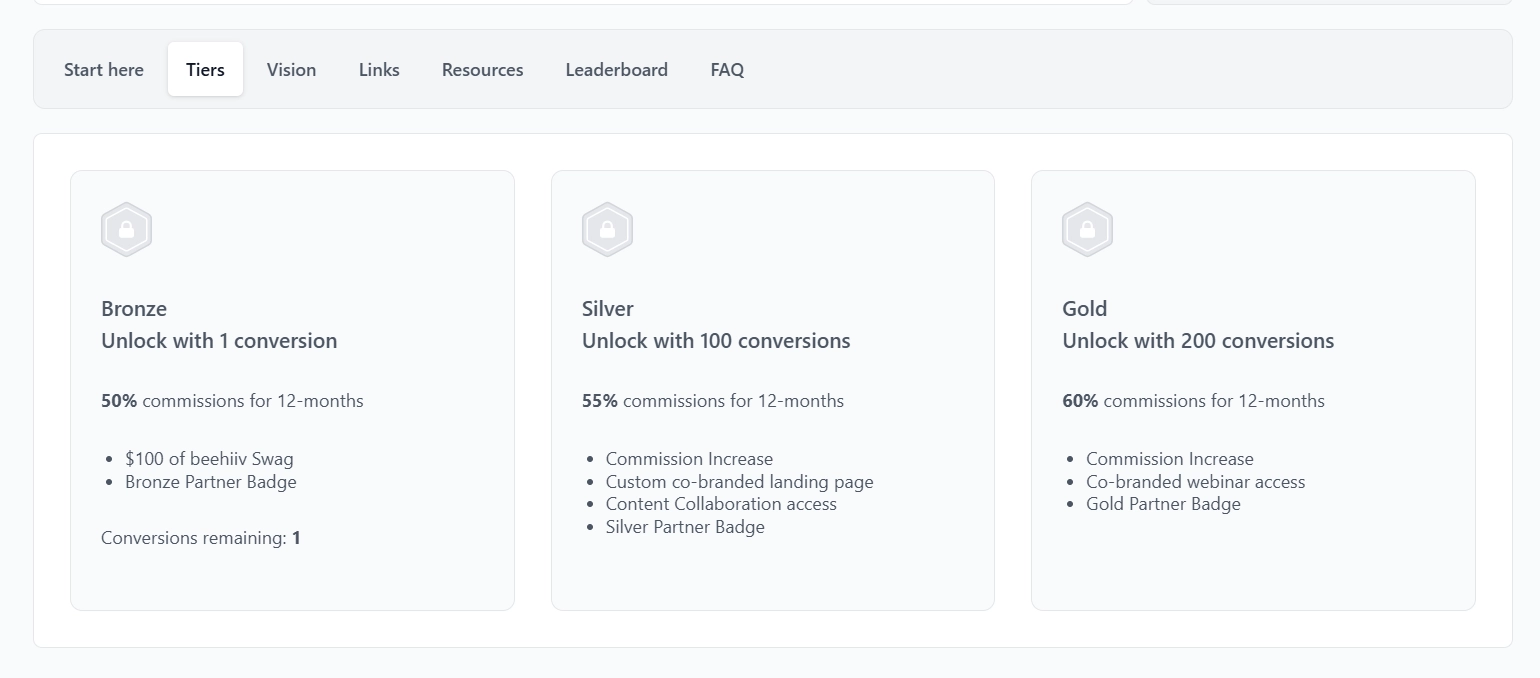1540x678 pixels.
Task: Click the 60% commissions line
Action: click(x=1193, y=401)
